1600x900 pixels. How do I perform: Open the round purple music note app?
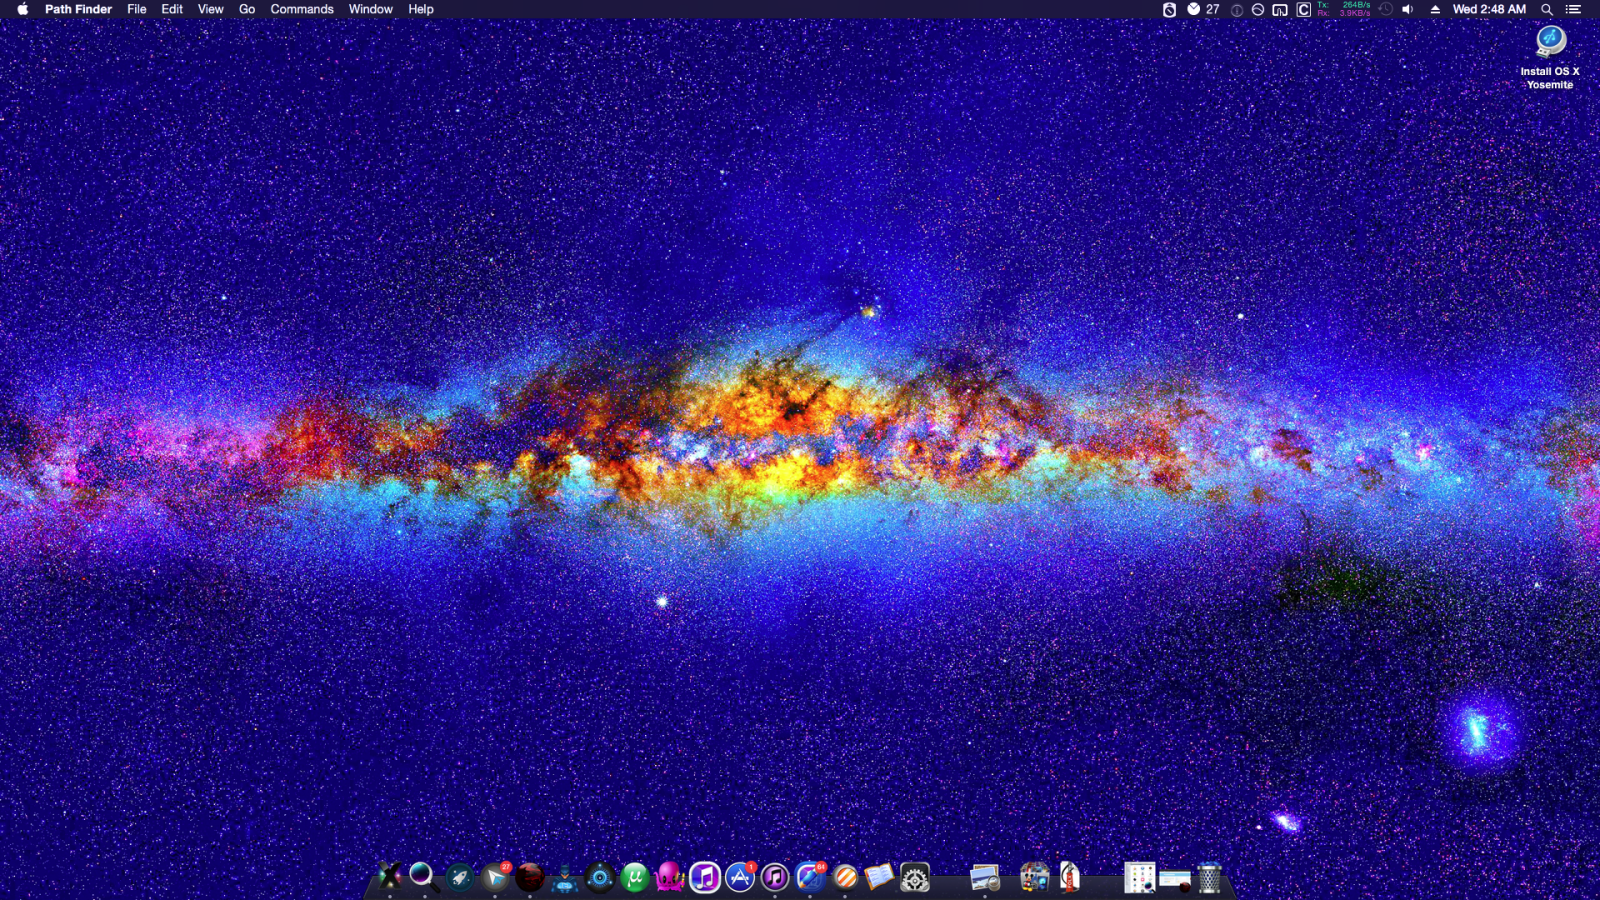click(x=775, y=877)
